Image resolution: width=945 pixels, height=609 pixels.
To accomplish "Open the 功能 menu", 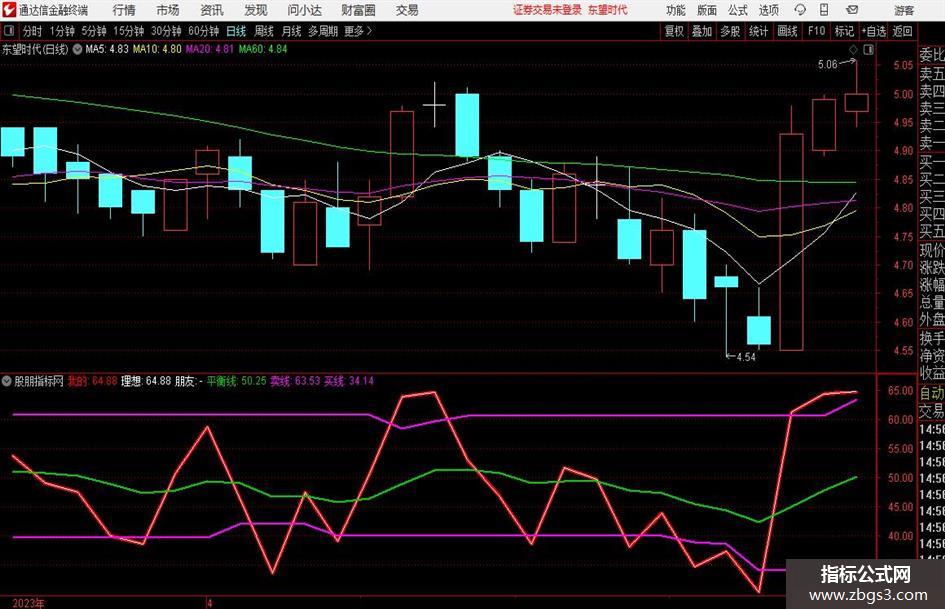I will (x=676, y=10).
